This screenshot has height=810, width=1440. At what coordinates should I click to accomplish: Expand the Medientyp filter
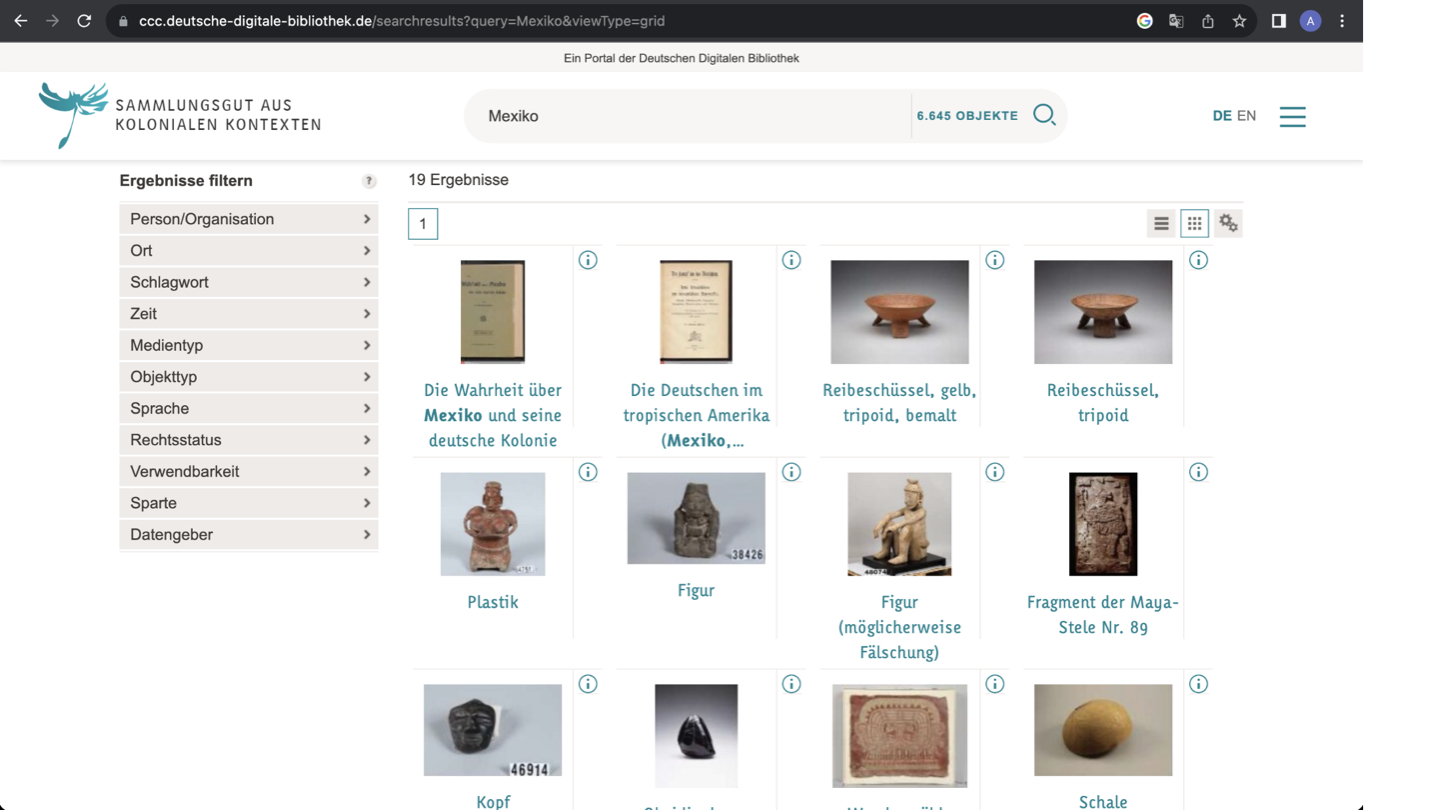pyautogui.click(x=248, y=345)
